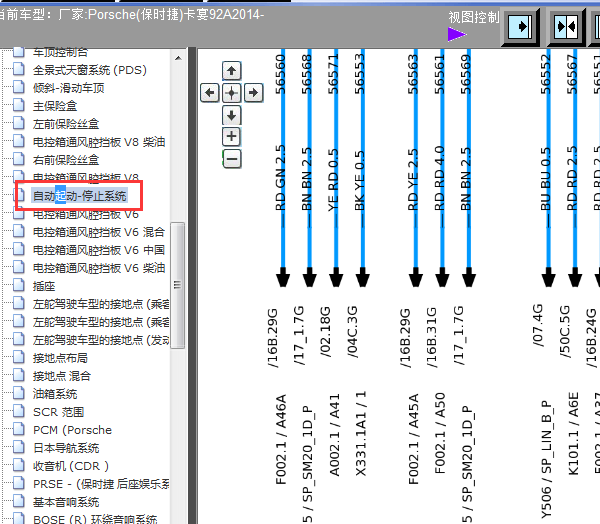This screenshot has height=524, width=600.
Task: Select 左舵驾驶车型的接地点 (发动 entry
Action: (101, 340)
